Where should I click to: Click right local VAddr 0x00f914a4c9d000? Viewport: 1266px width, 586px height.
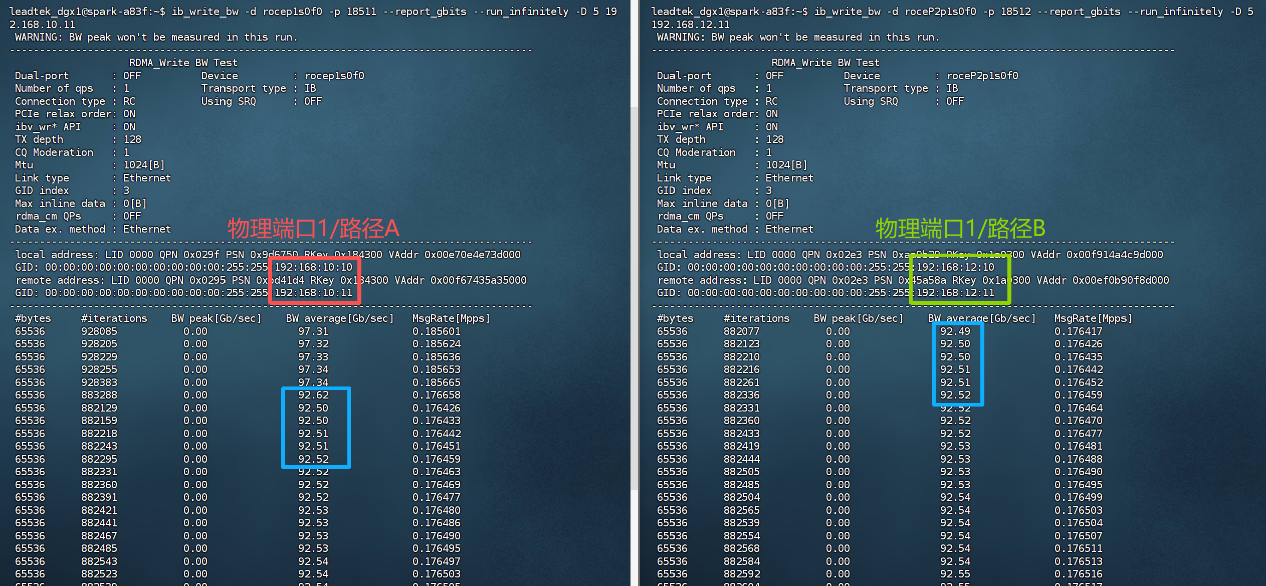point(1113,255)
